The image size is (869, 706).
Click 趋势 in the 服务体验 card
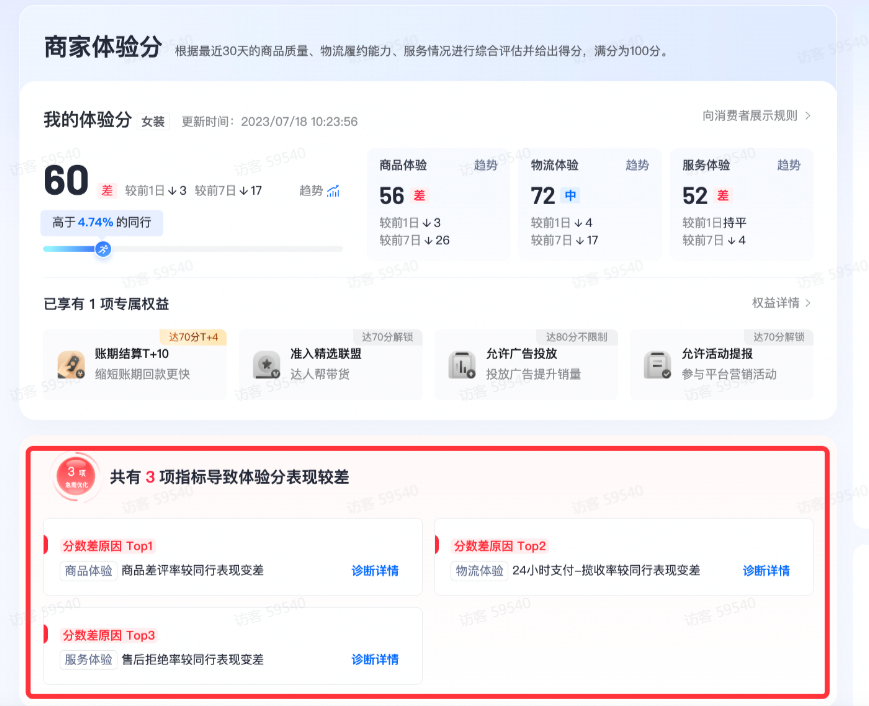click(788, 165)
